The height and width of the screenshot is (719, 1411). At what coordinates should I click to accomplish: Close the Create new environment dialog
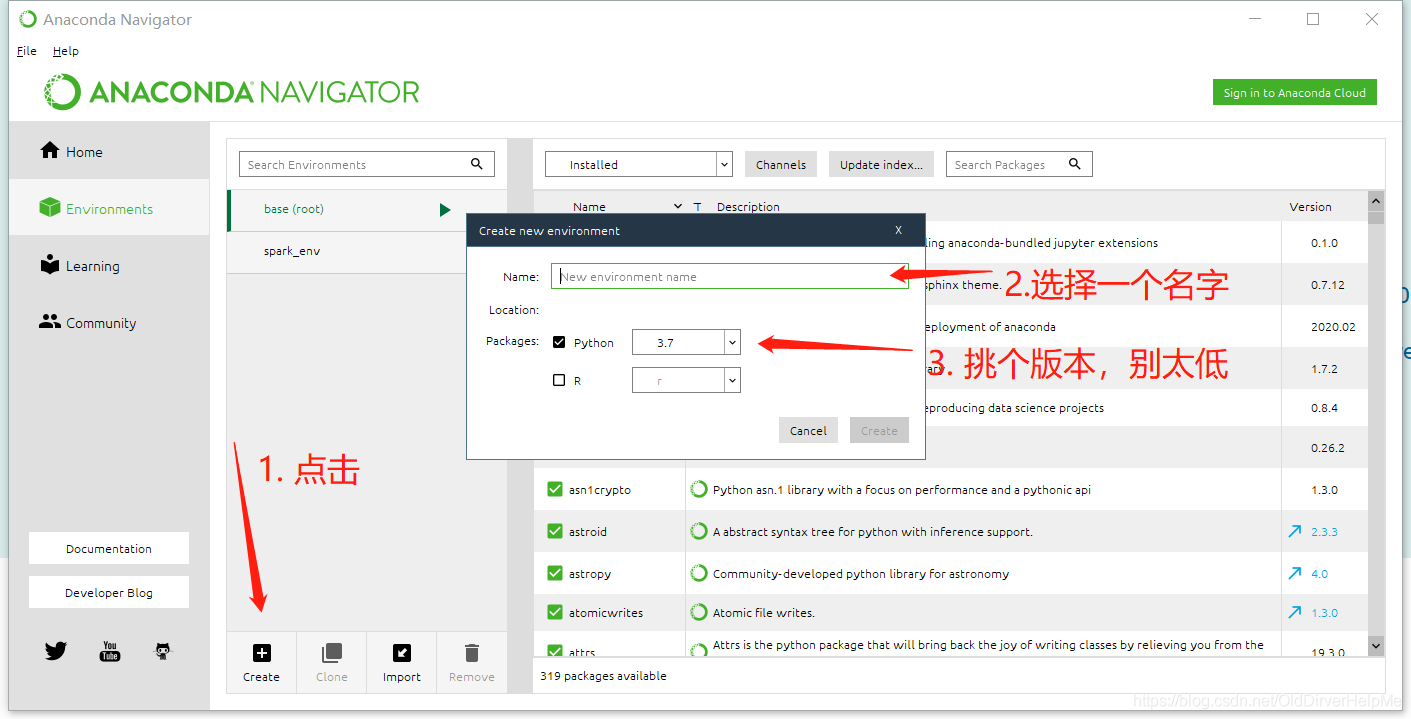898,230
